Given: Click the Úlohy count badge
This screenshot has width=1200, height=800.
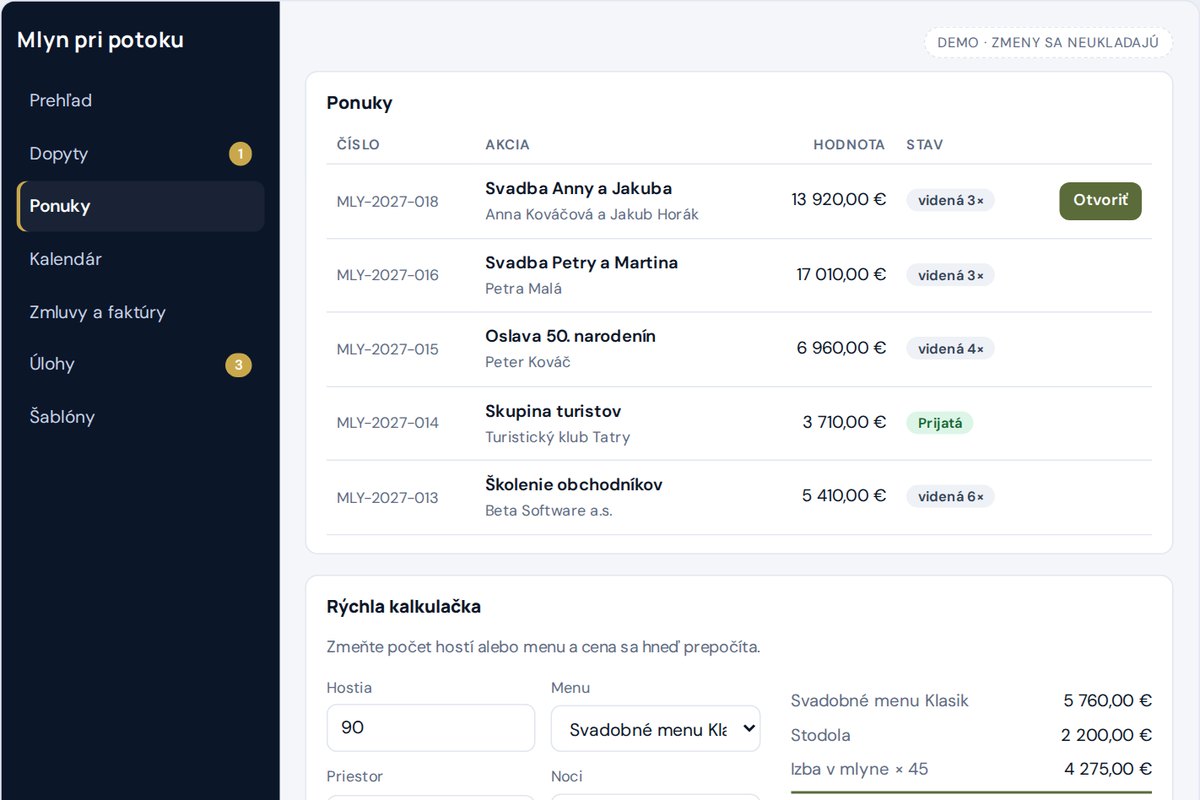Looking at the screenshot, I should (238, 365).
